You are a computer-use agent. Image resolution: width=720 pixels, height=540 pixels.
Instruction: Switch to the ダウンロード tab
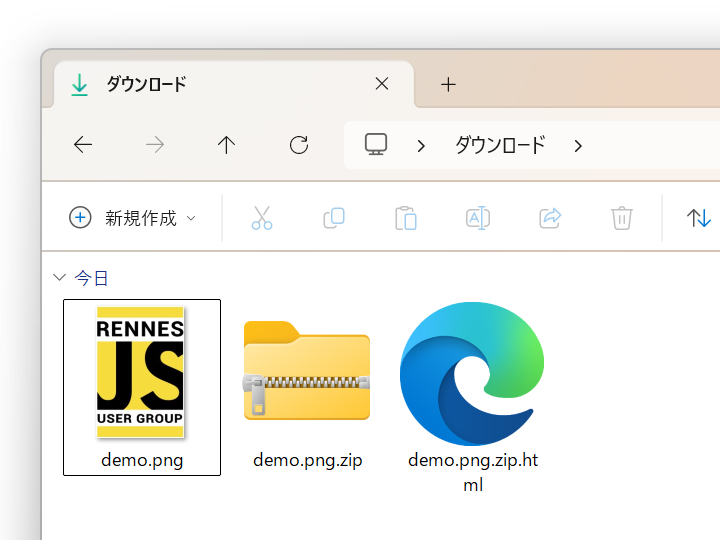(x=234, y=84)
